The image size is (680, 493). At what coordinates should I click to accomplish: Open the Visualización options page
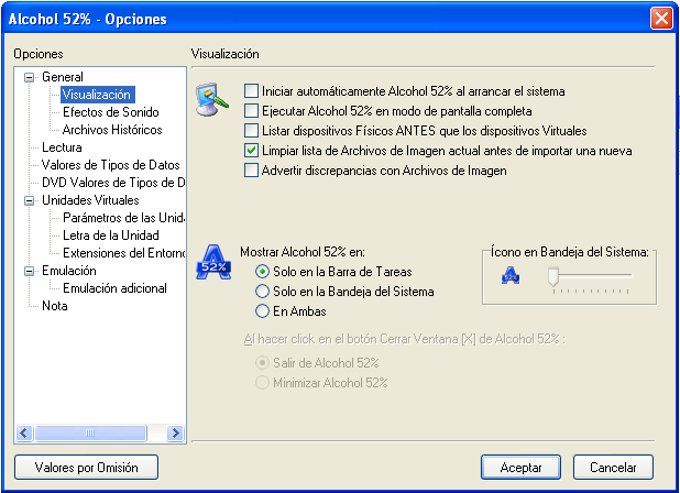(97, 95)
